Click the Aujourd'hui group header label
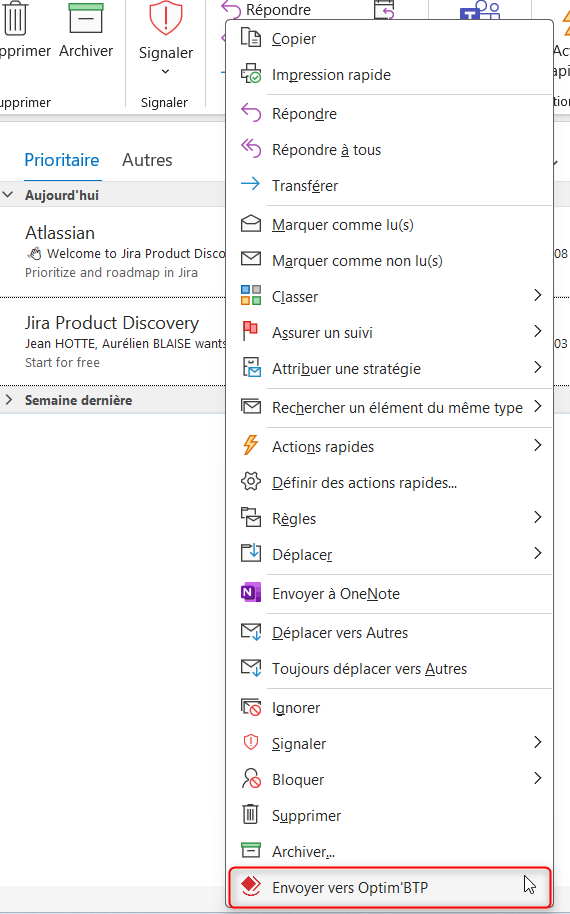This screenshot has width=570, height=914. (62, 195)
